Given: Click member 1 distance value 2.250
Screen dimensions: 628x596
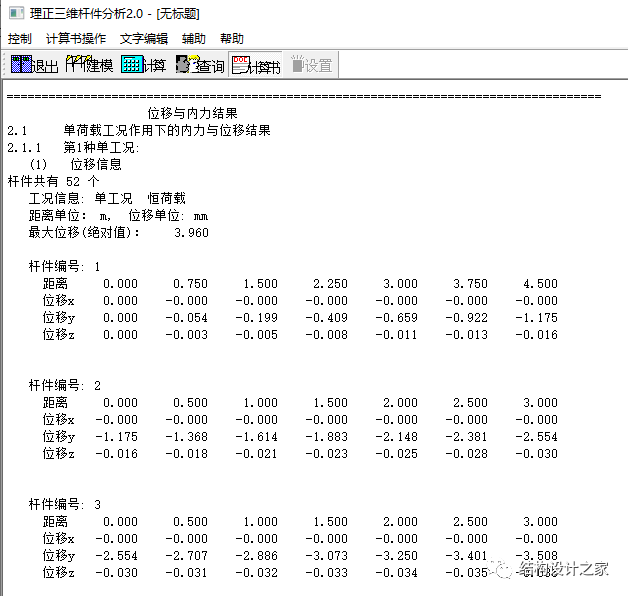Looking at the screenshot, I should click(330, 284).
